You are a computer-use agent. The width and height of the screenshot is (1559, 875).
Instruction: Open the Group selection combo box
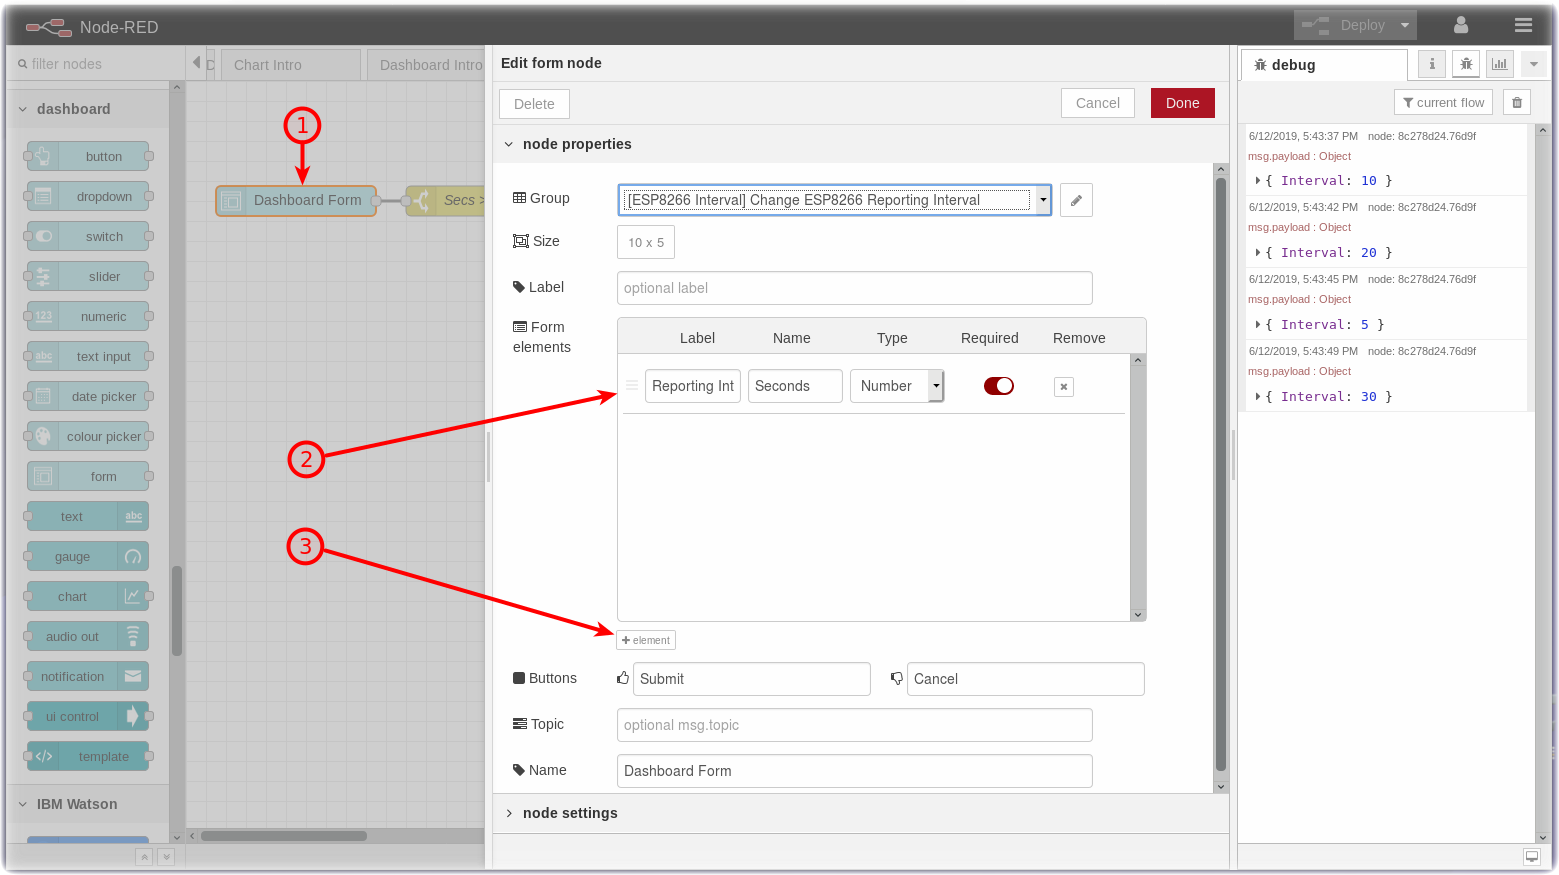point(834,200)
